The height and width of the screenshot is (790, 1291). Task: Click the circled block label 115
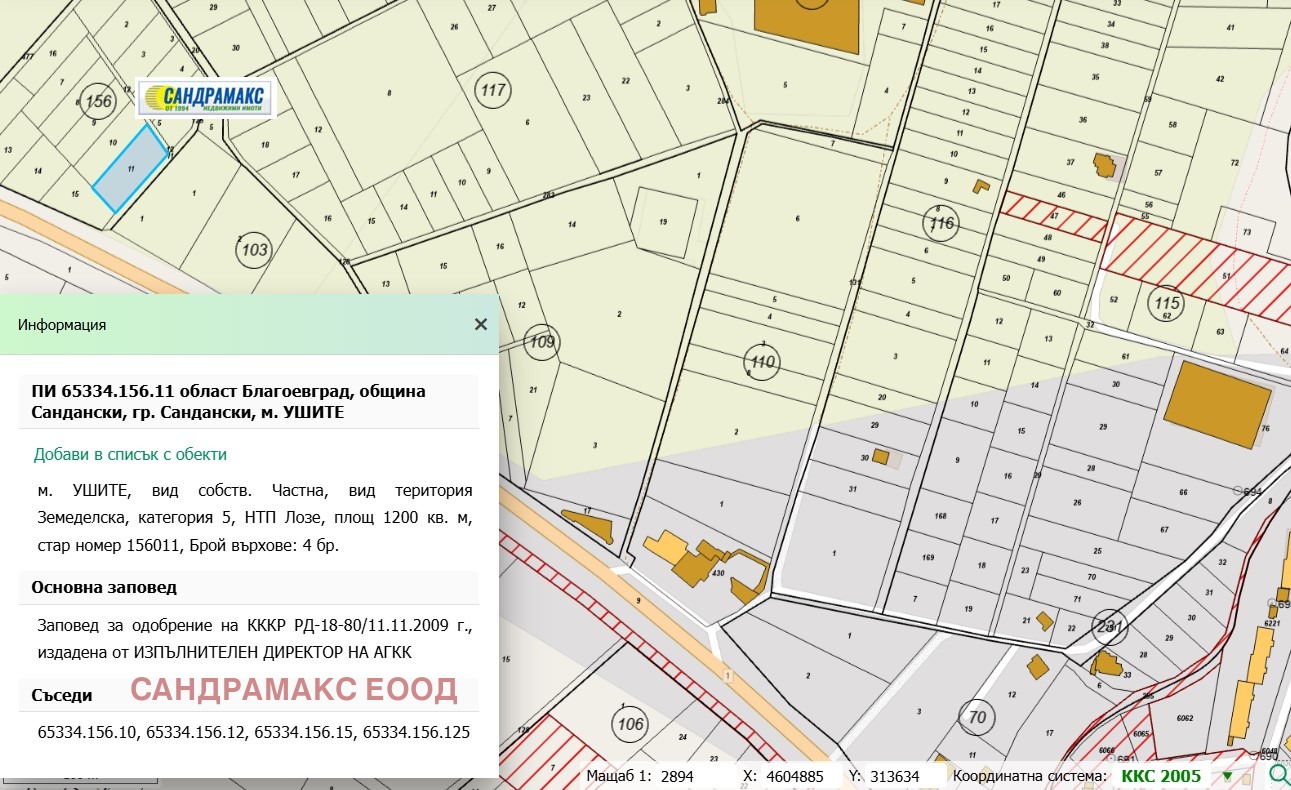[1167, 303]
